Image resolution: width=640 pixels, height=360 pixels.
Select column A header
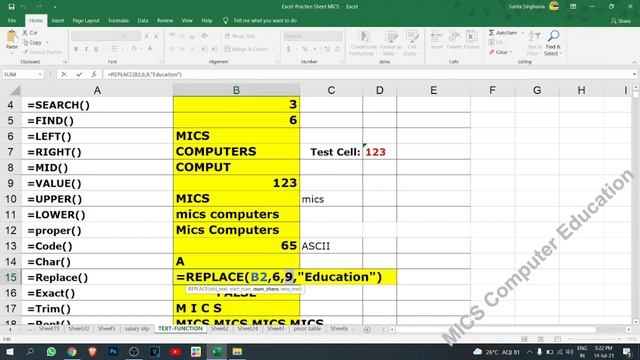pyautogui.click(x=97, y=90)
